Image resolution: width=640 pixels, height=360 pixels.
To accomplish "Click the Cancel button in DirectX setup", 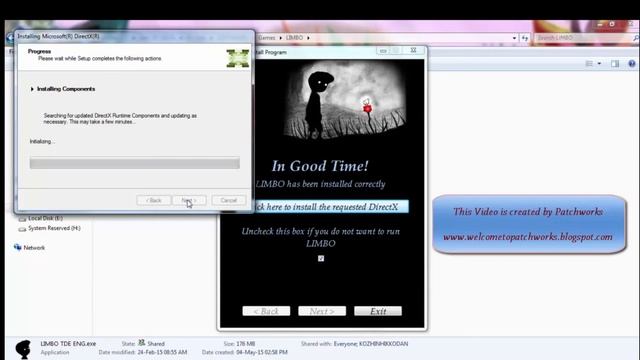I will (x=229, y=200).
